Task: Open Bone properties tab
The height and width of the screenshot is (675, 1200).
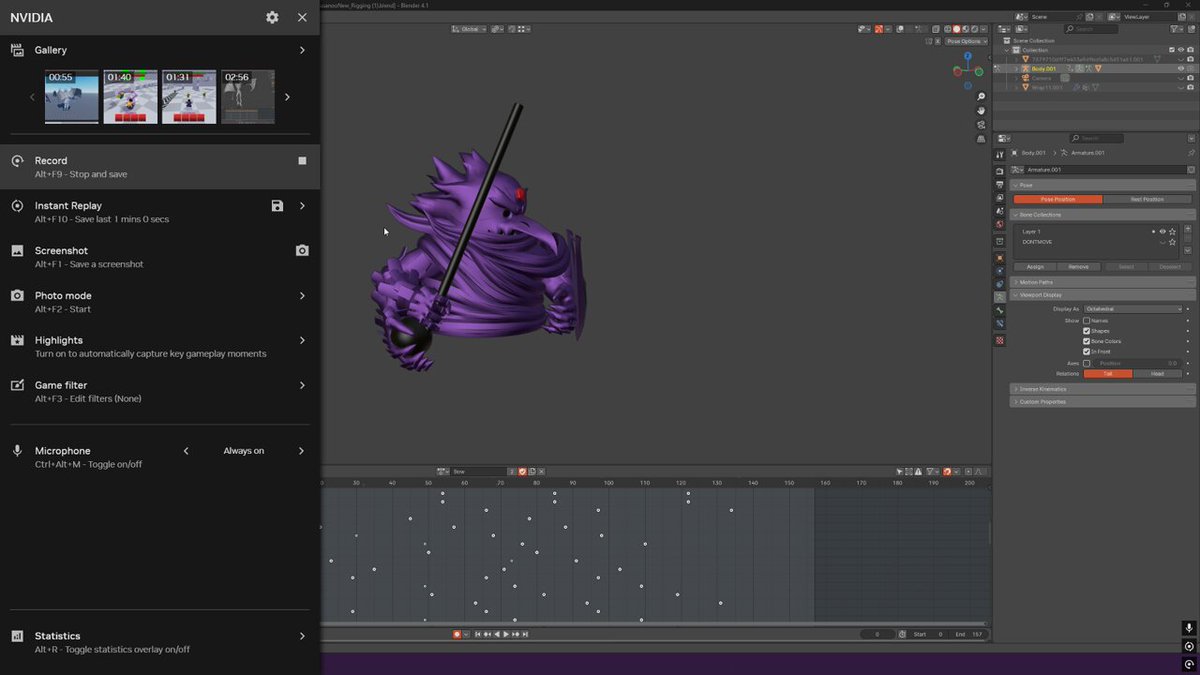Action: click(1000, 310)
